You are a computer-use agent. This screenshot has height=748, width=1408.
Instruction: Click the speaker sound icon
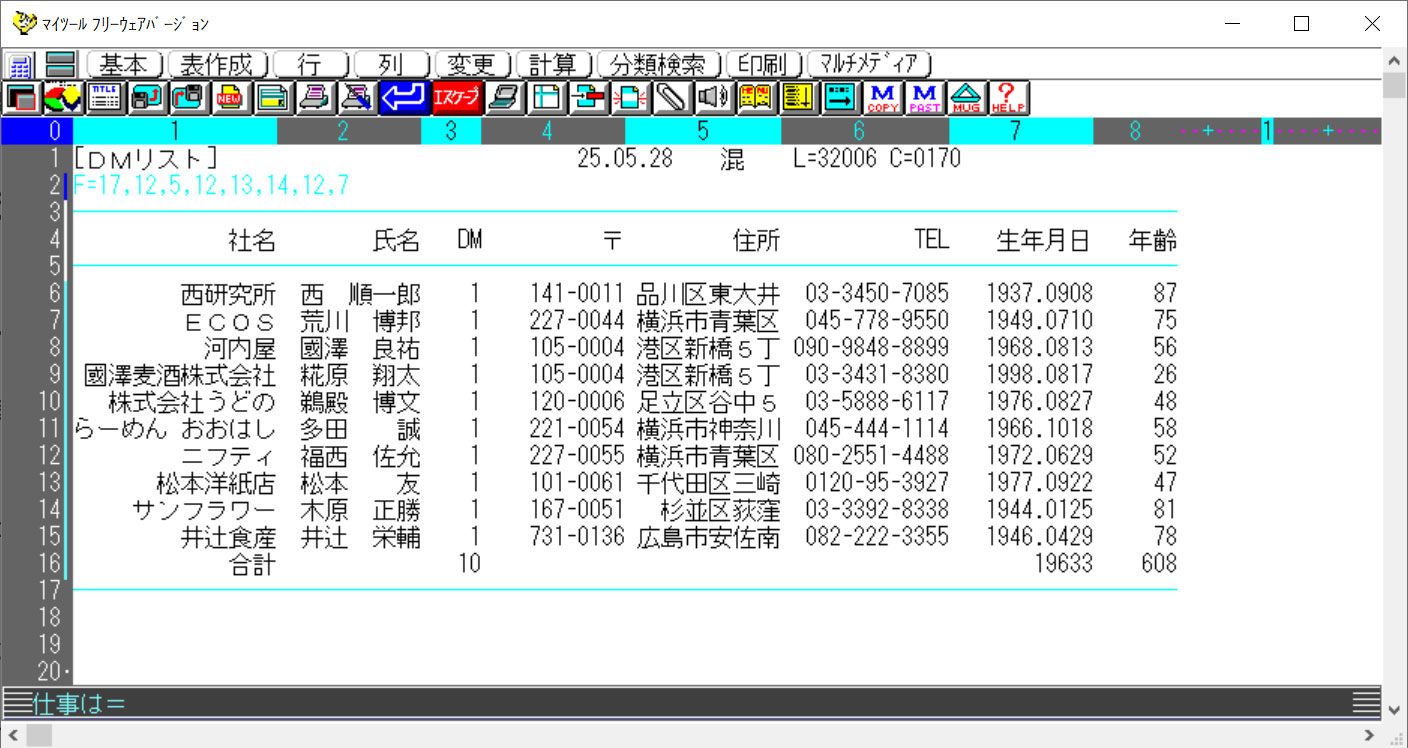[x=711, y=98]
